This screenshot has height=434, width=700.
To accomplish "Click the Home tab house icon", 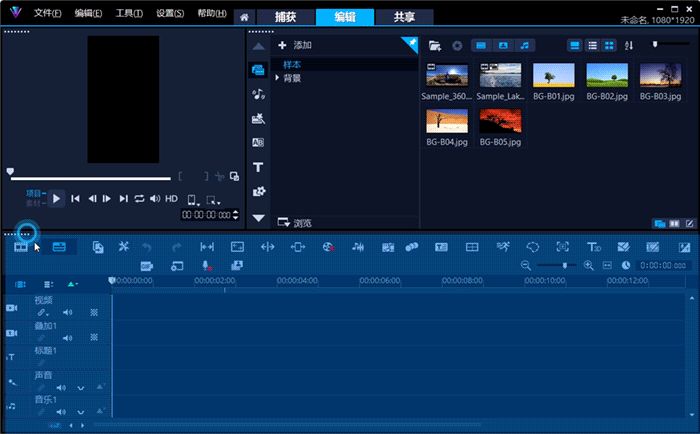I will pos(244,17).
